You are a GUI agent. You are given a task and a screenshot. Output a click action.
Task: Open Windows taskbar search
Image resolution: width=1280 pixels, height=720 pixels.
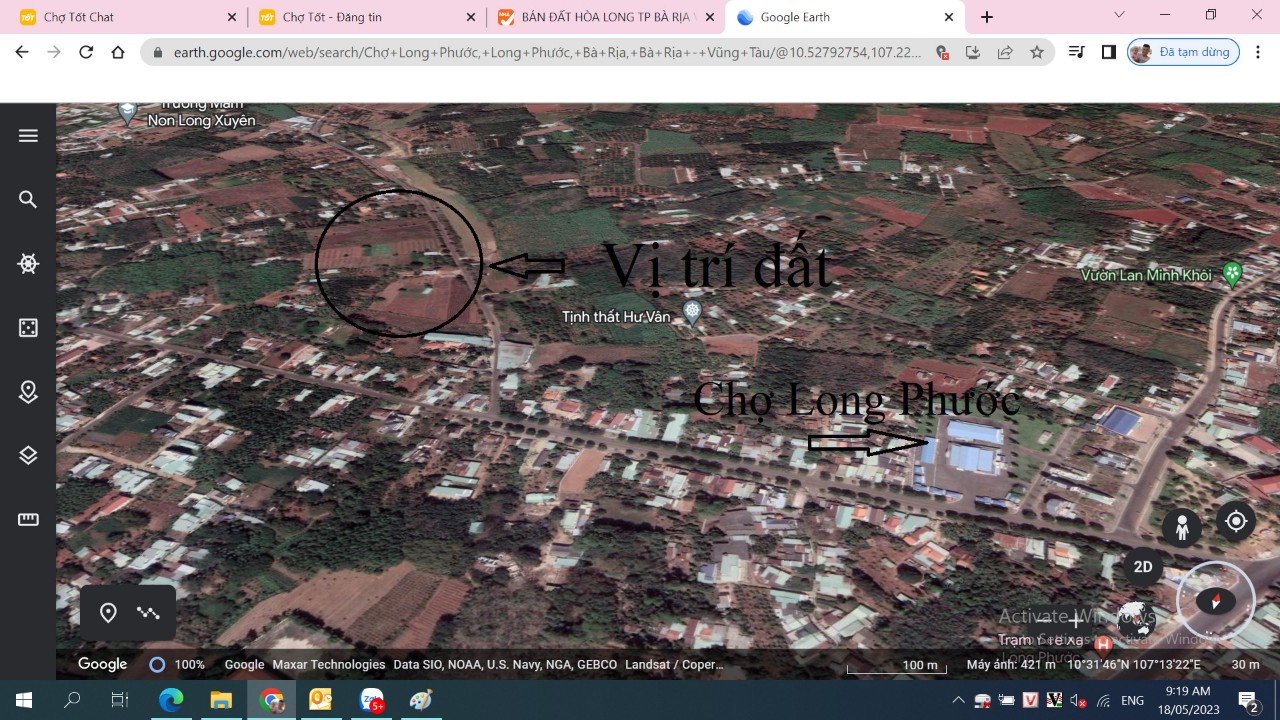pos(72,700)
